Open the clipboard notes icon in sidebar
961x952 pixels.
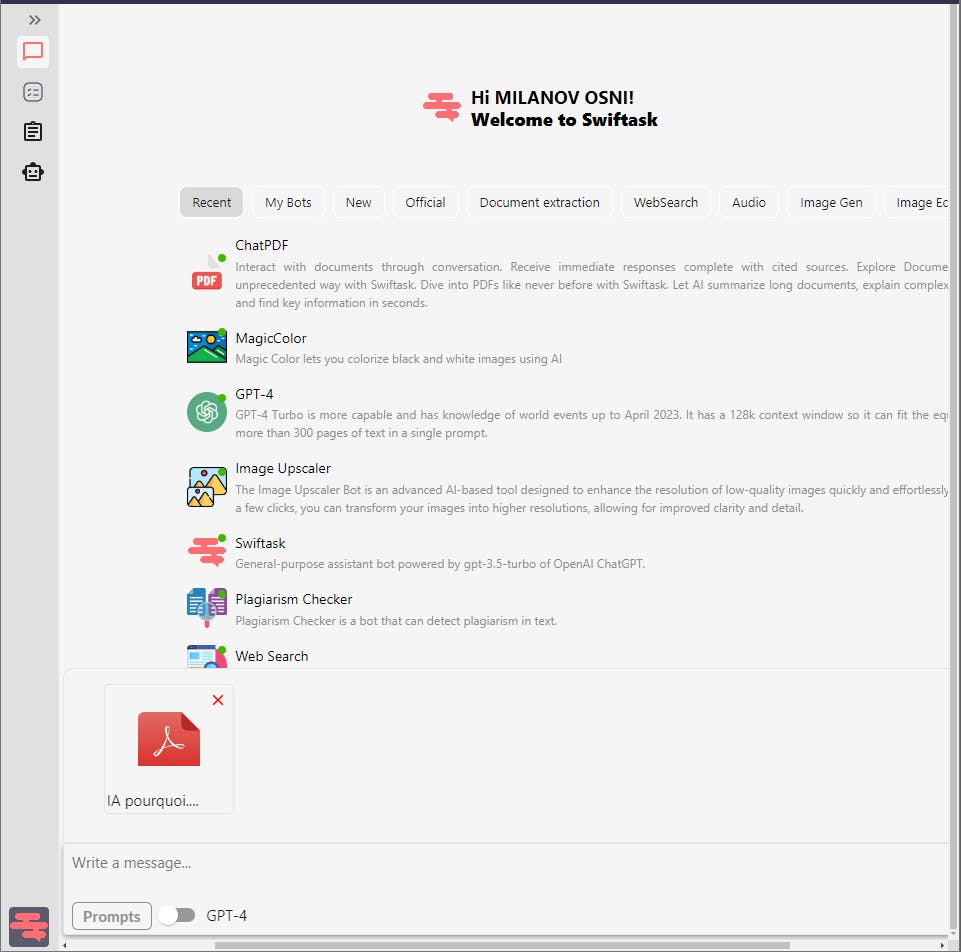click(x=32, y=131)
